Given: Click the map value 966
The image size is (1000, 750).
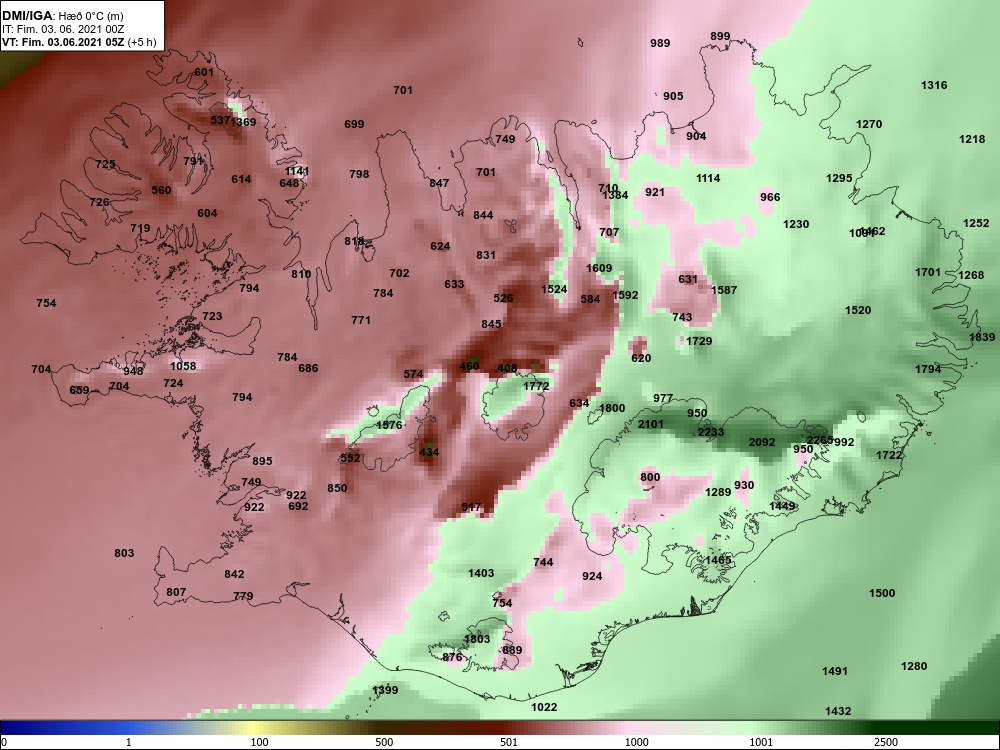Looking at the screenshot, I should pyautogui.click(x=770, y=197).
